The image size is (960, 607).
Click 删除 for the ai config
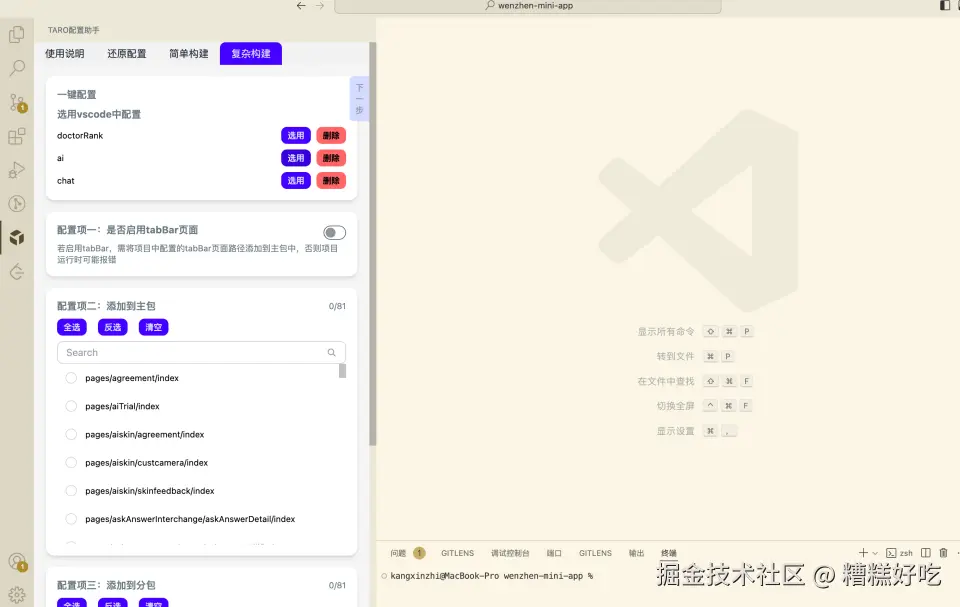click(x=331, y=158)
